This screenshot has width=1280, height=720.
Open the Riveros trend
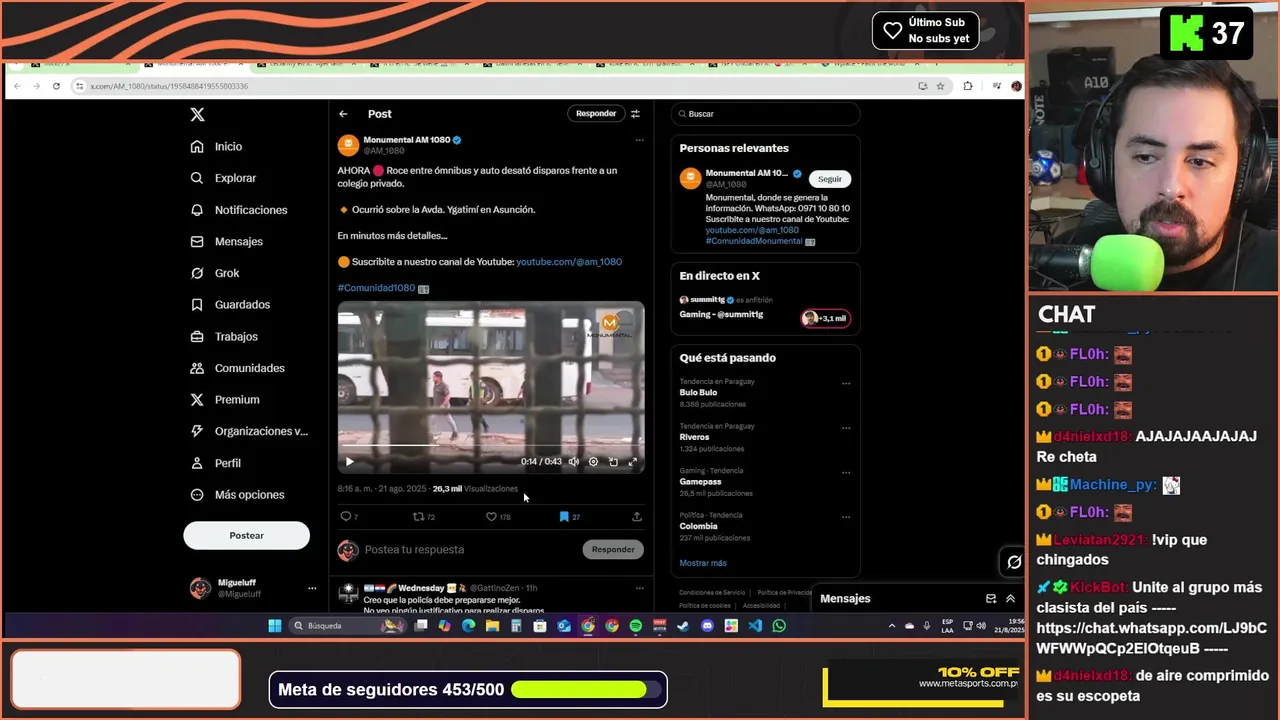pyautogui.click(x=694, y=437)
